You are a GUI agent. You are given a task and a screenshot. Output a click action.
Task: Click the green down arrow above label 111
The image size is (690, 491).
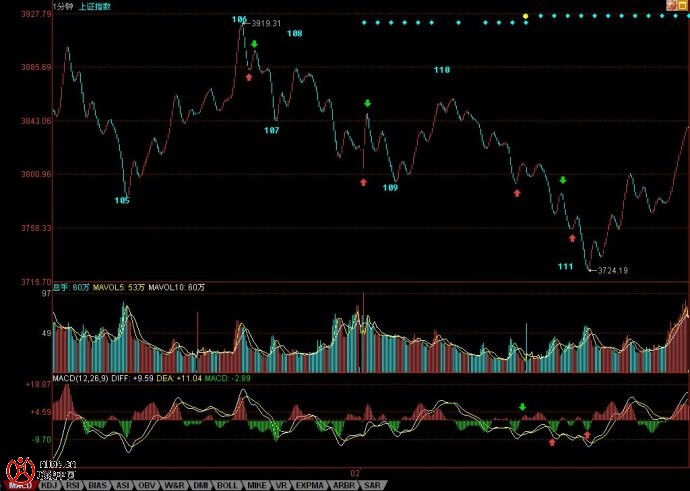point(563,180)
